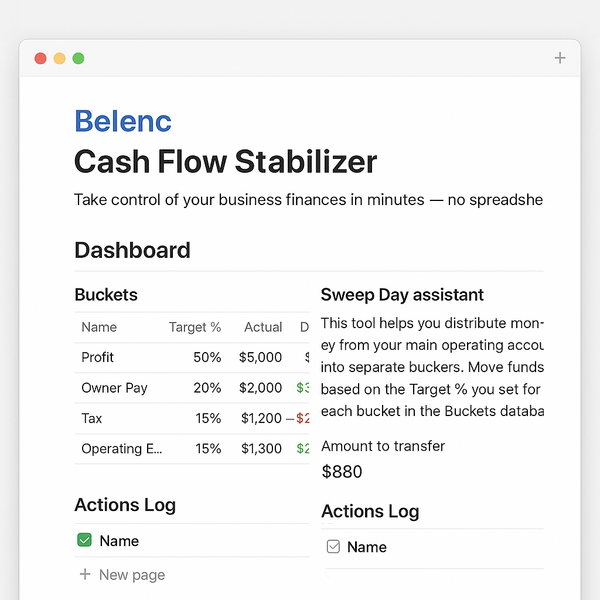
Task: Click the Sweep Day assistant heading
Action: coord(402,295)
